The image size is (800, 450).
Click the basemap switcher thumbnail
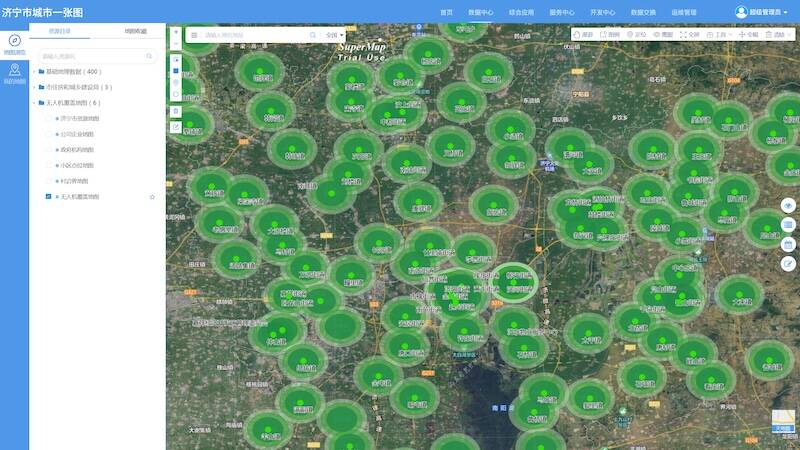(783, 420)
